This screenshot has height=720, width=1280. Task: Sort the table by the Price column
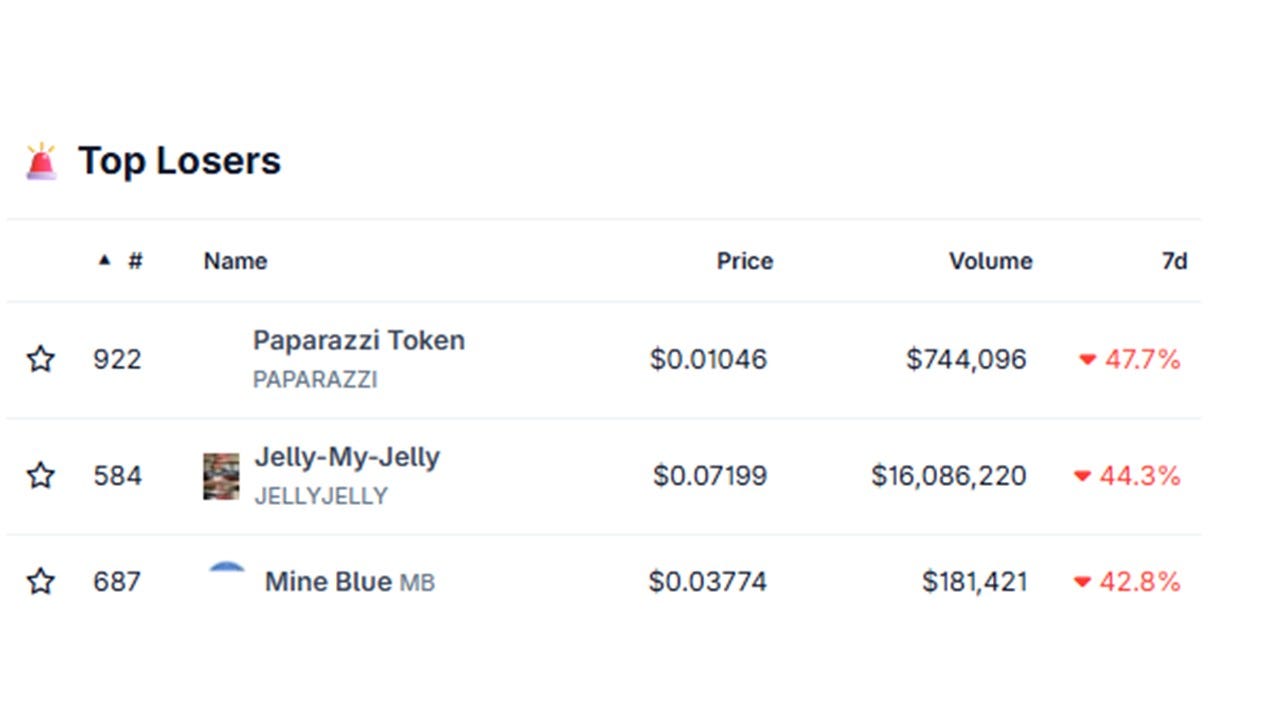pos(745,261)
